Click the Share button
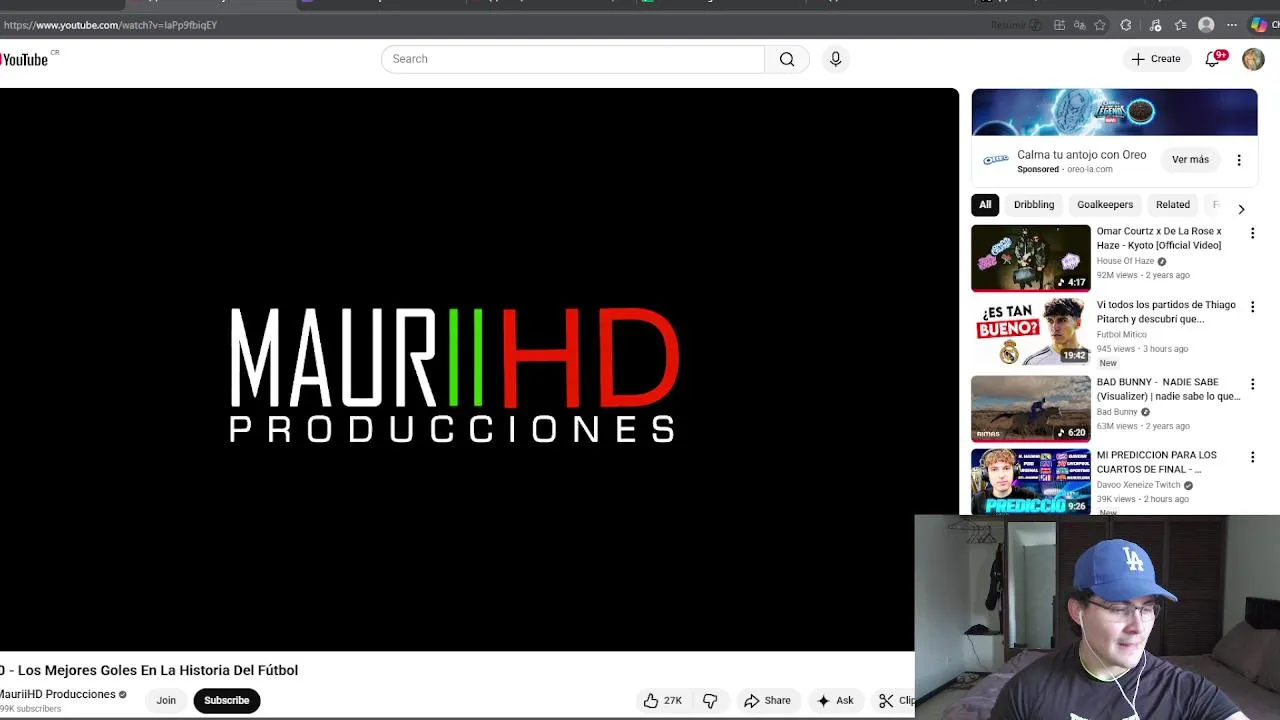The width and height of the screenshot is (1280, 720). 767,700
